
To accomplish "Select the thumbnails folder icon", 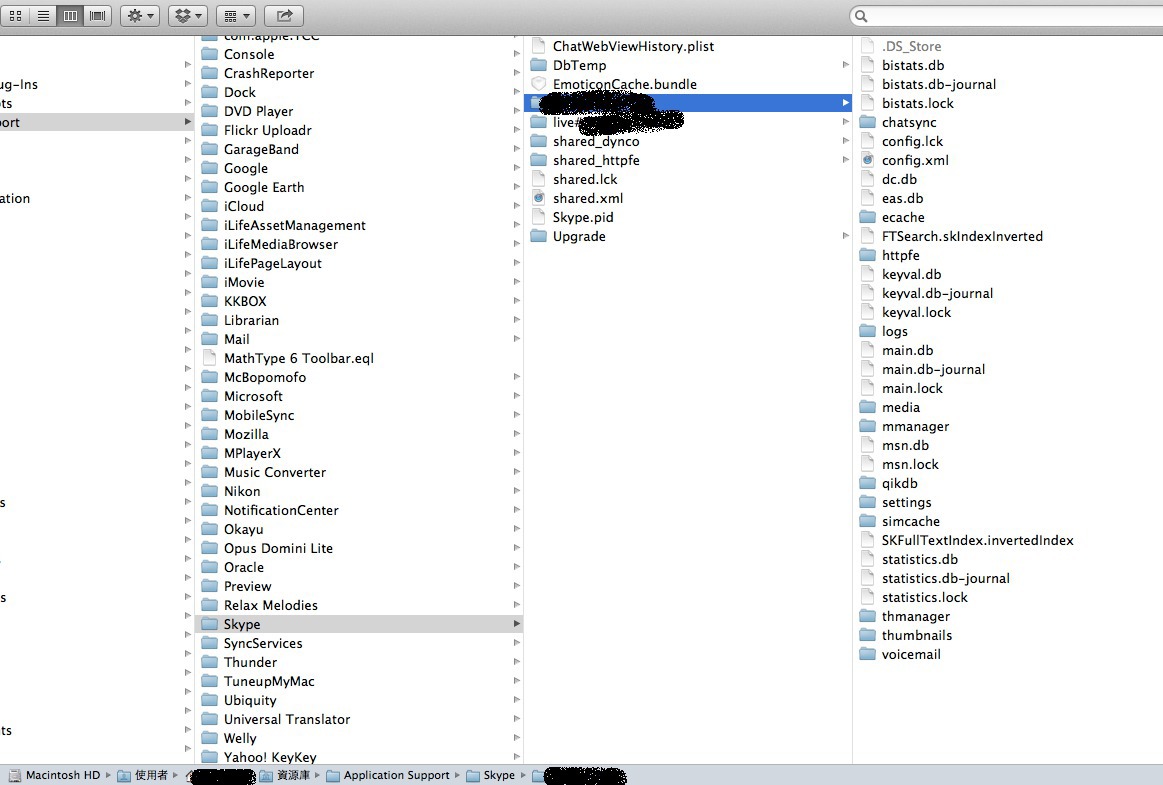I will tap(868, 635).
